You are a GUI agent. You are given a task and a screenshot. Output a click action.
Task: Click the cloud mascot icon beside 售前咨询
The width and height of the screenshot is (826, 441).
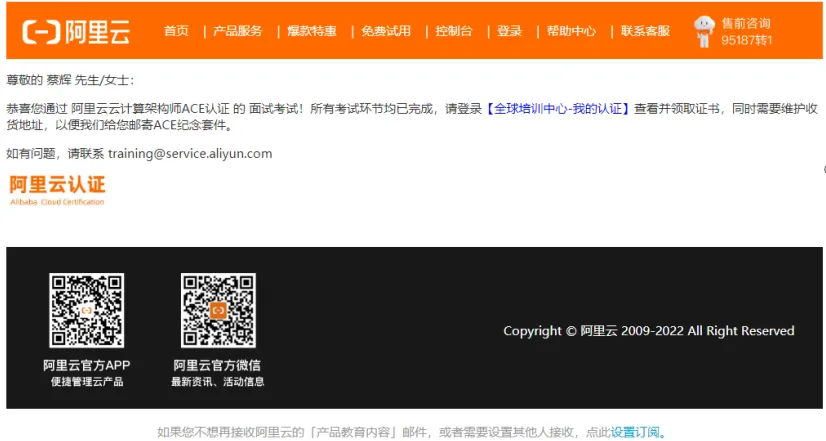point(704,32)
